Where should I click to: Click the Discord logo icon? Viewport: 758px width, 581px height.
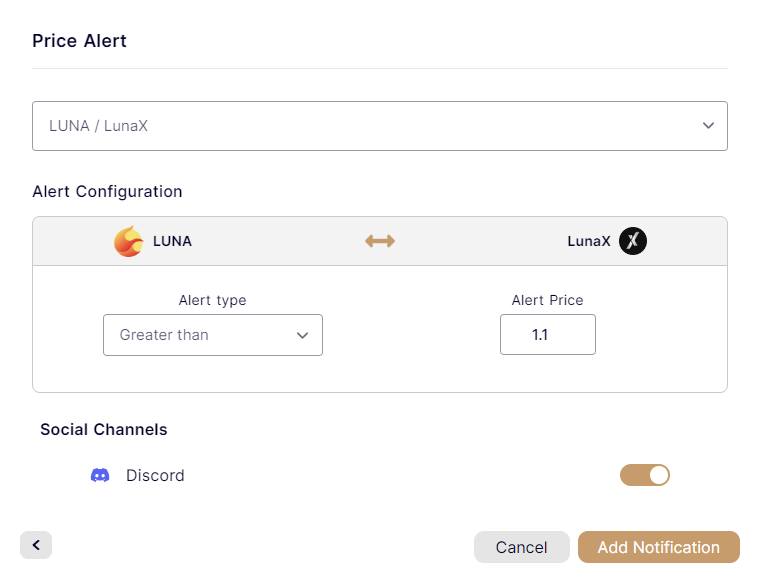pos(100,475)
